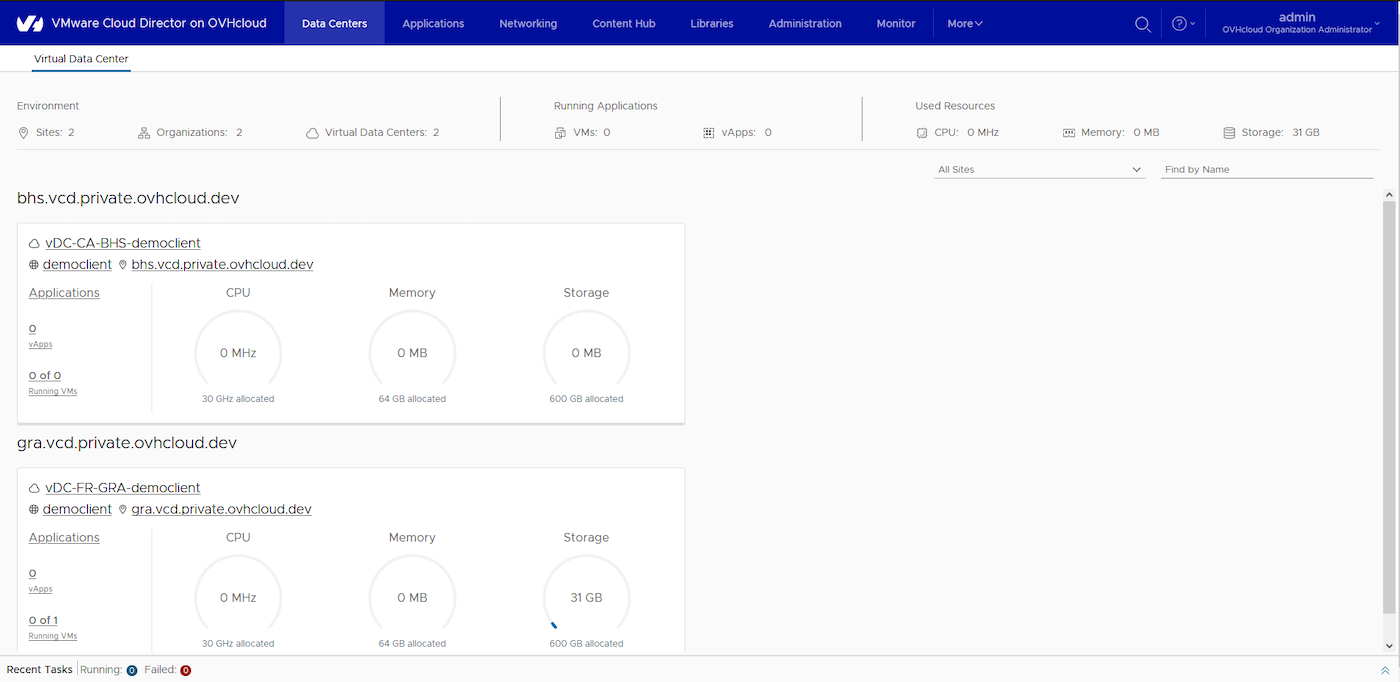Click the vertical scrollbar on the right
The image size is (1400, 682).
coord(1390,400)
